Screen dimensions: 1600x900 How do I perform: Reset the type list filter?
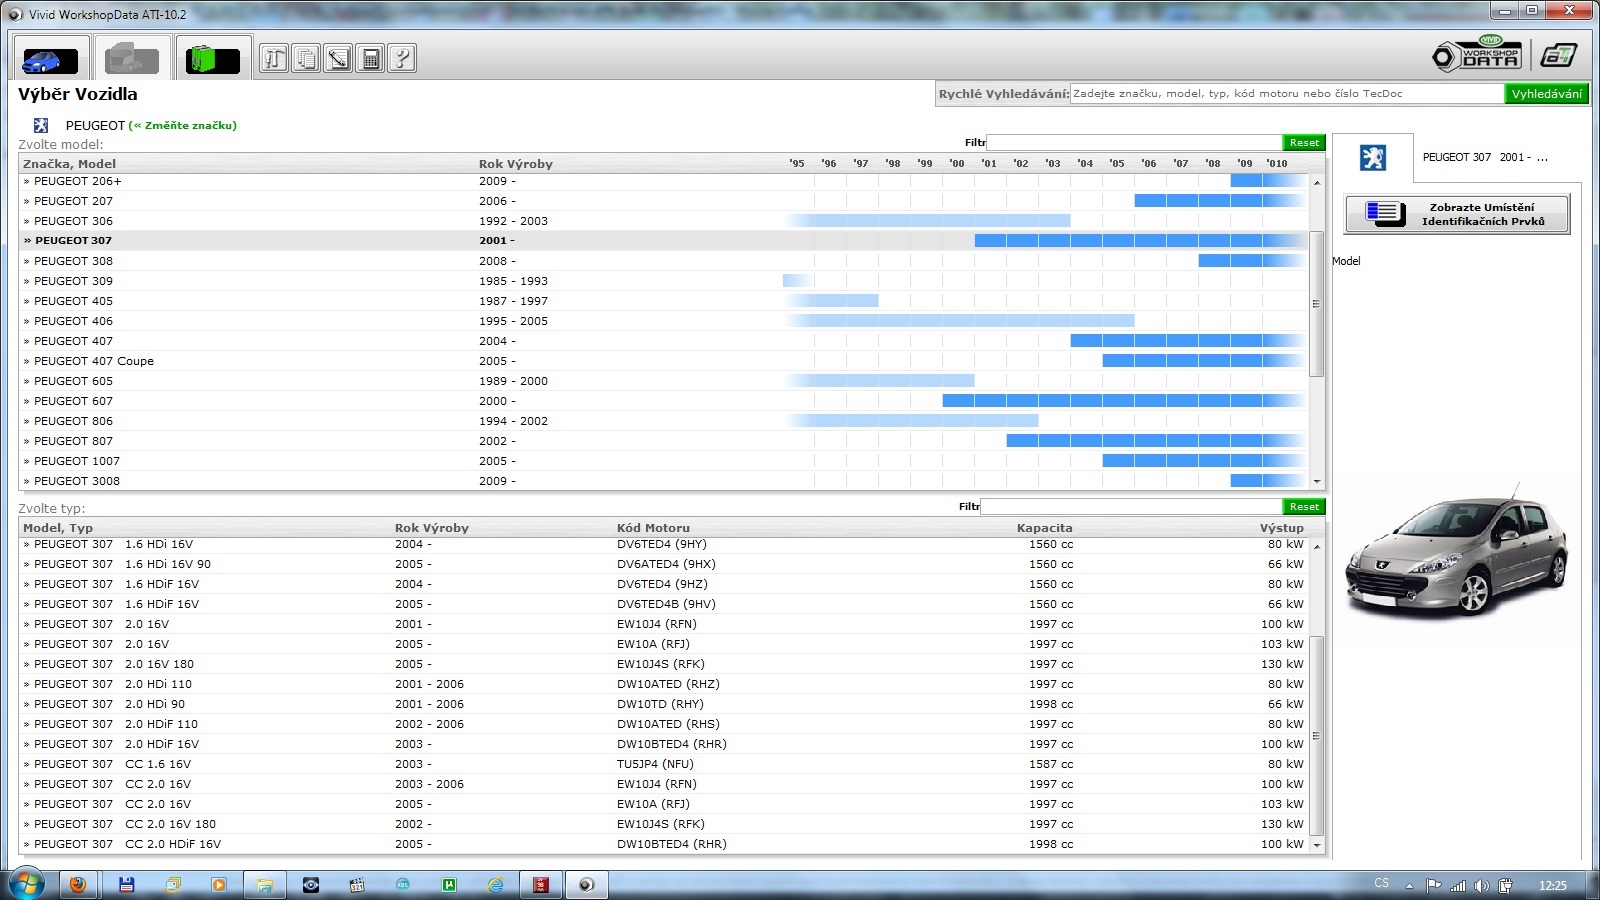1304,507
